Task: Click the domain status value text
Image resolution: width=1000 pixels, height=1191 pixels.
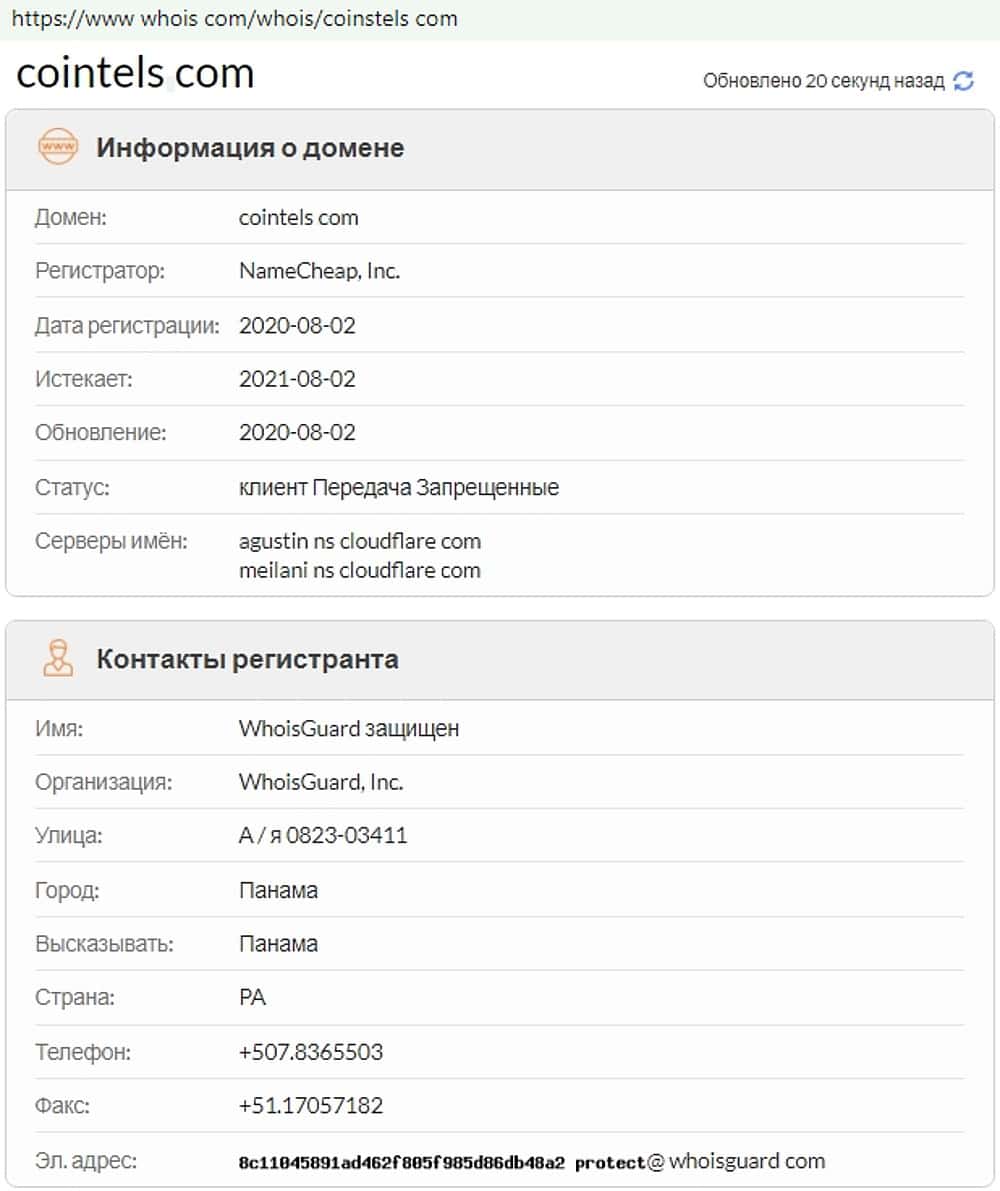Action: tap(399, 488)
